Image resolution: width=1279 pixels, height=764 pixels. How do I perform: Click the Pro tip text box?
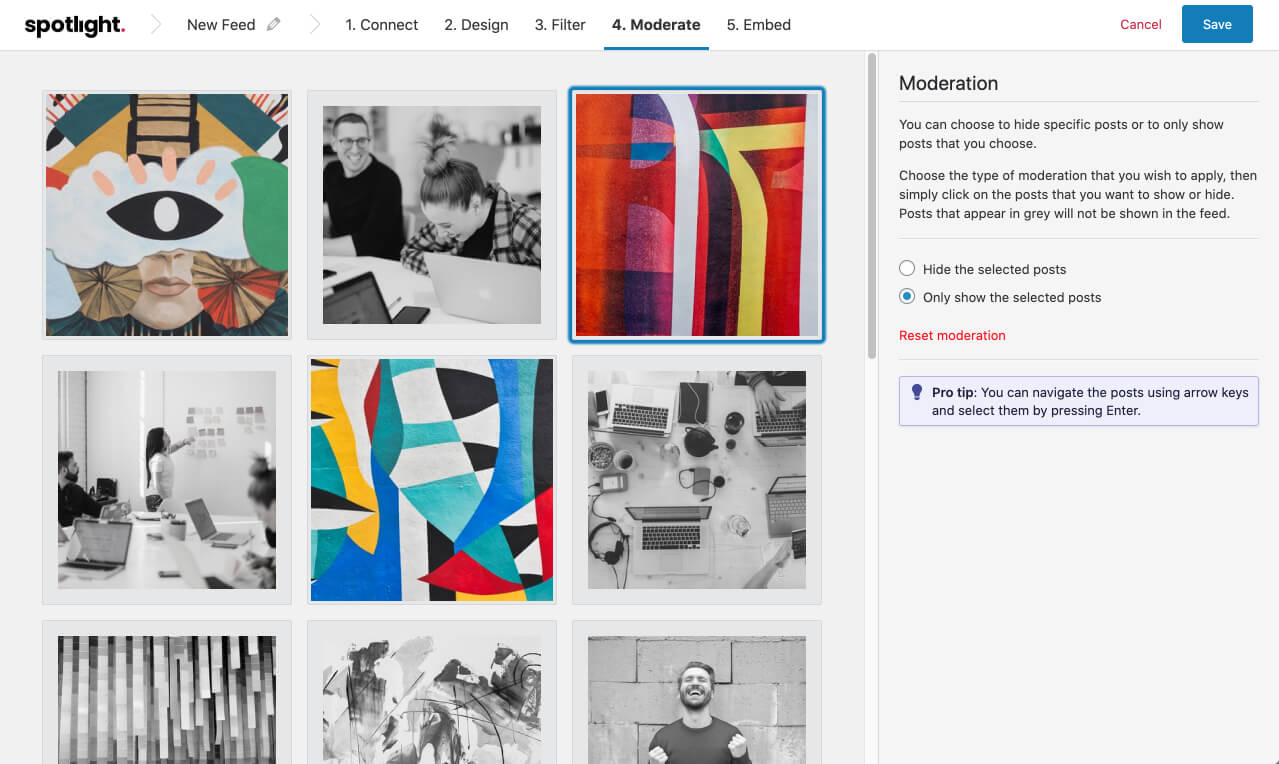tap(1078, 401)
